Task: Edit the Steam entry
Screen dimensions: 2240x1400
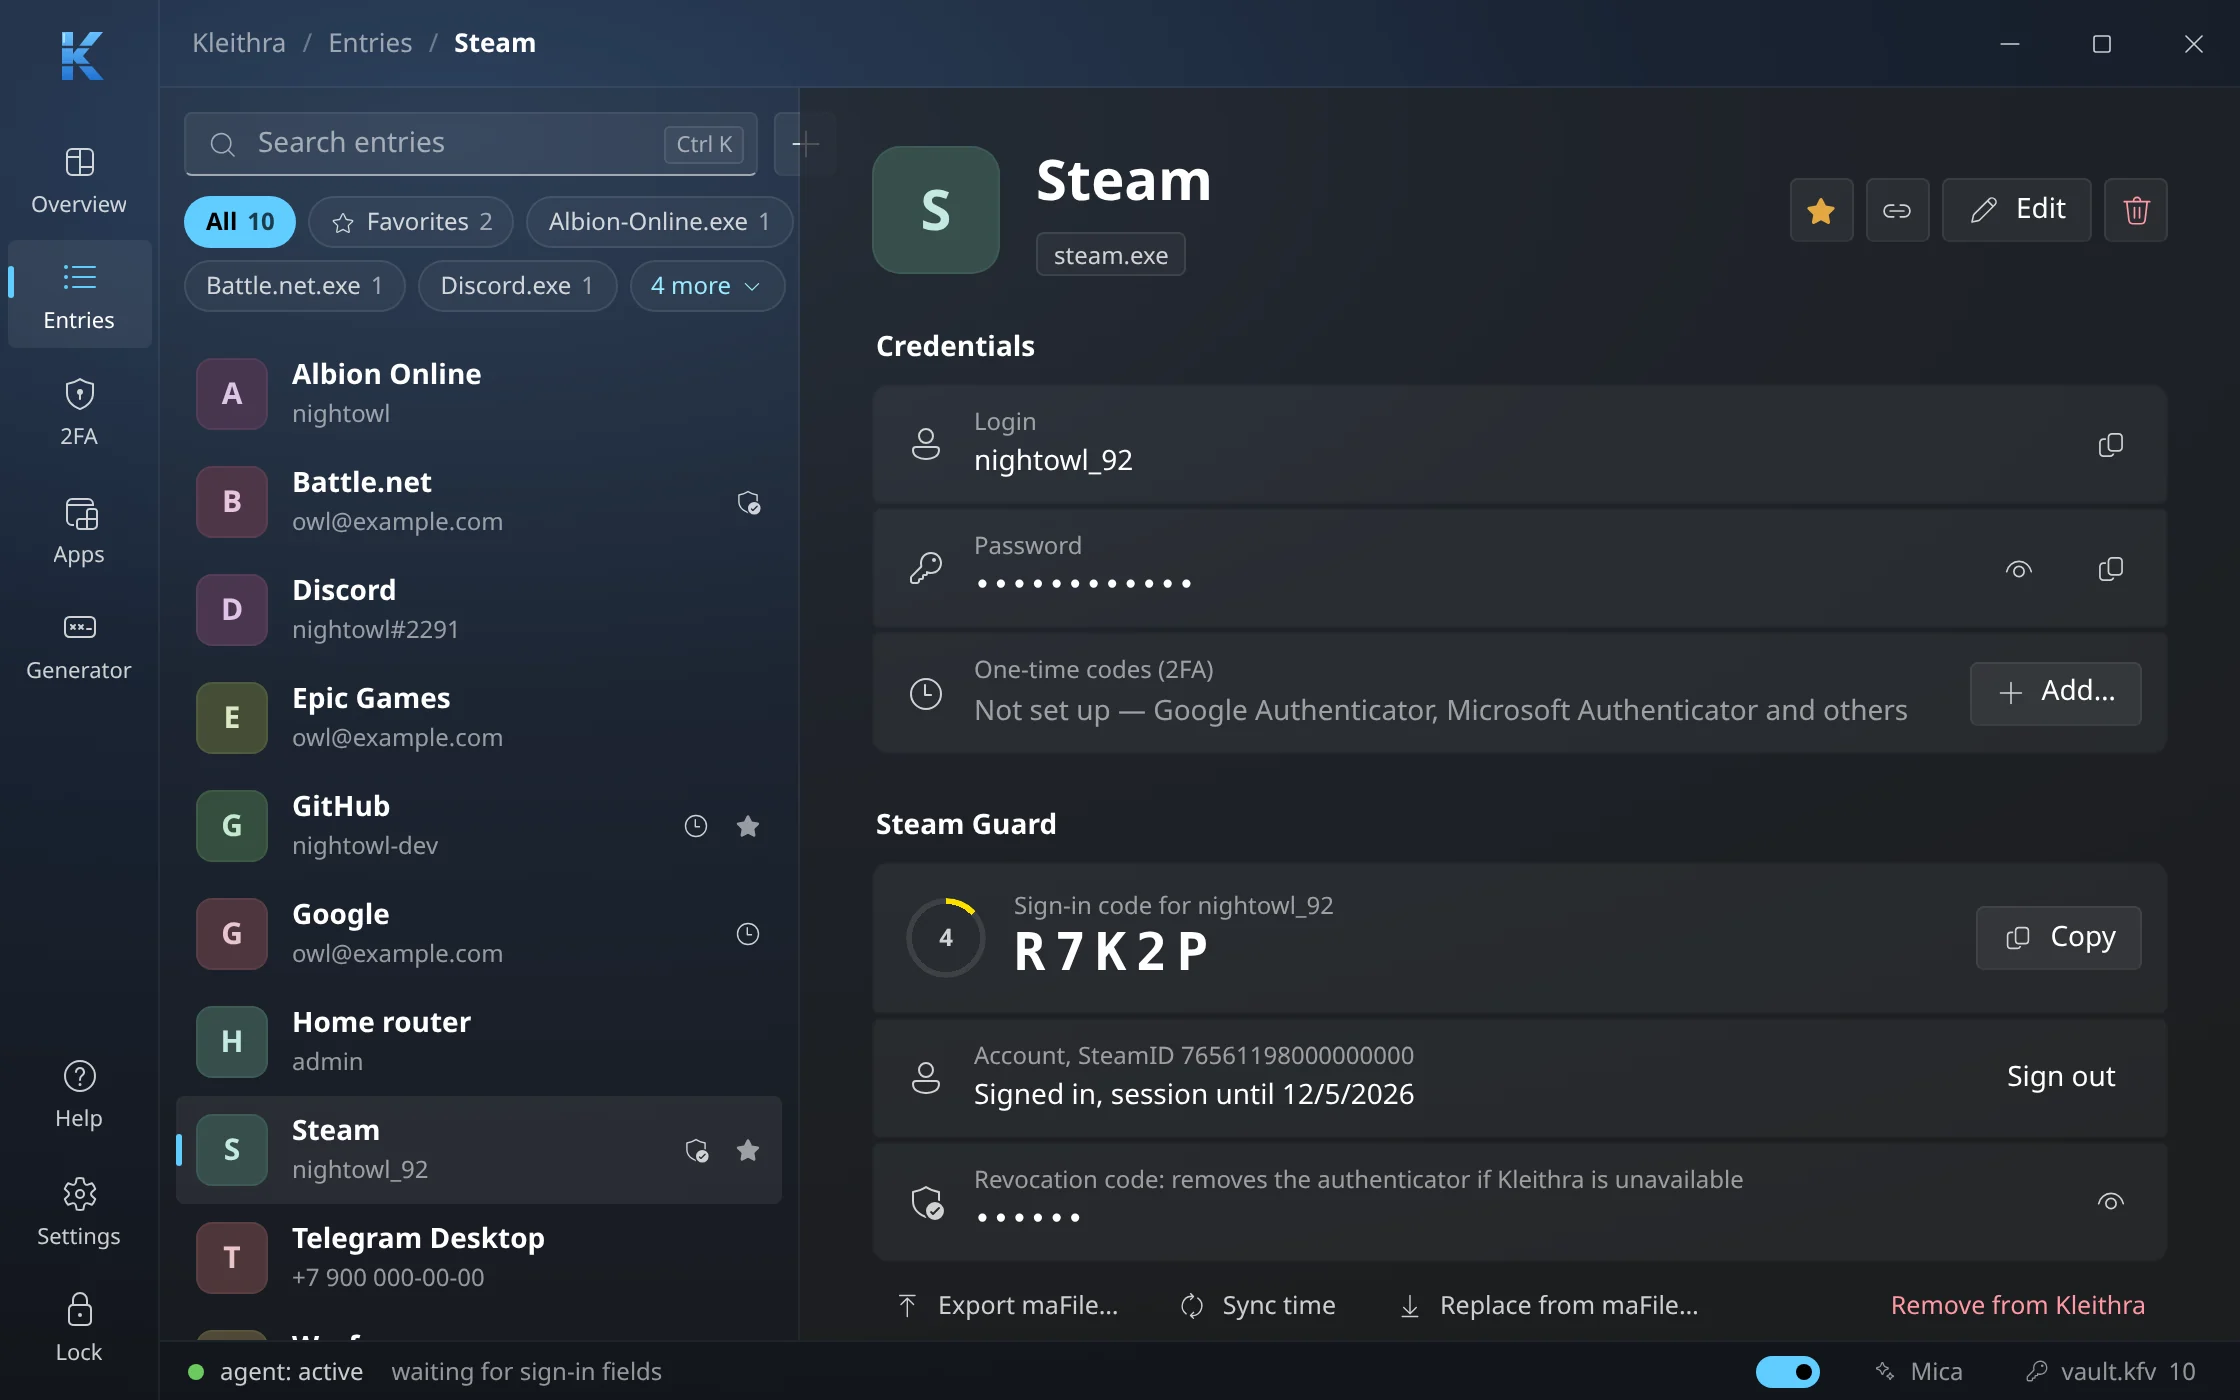Action: [2016, 210]
